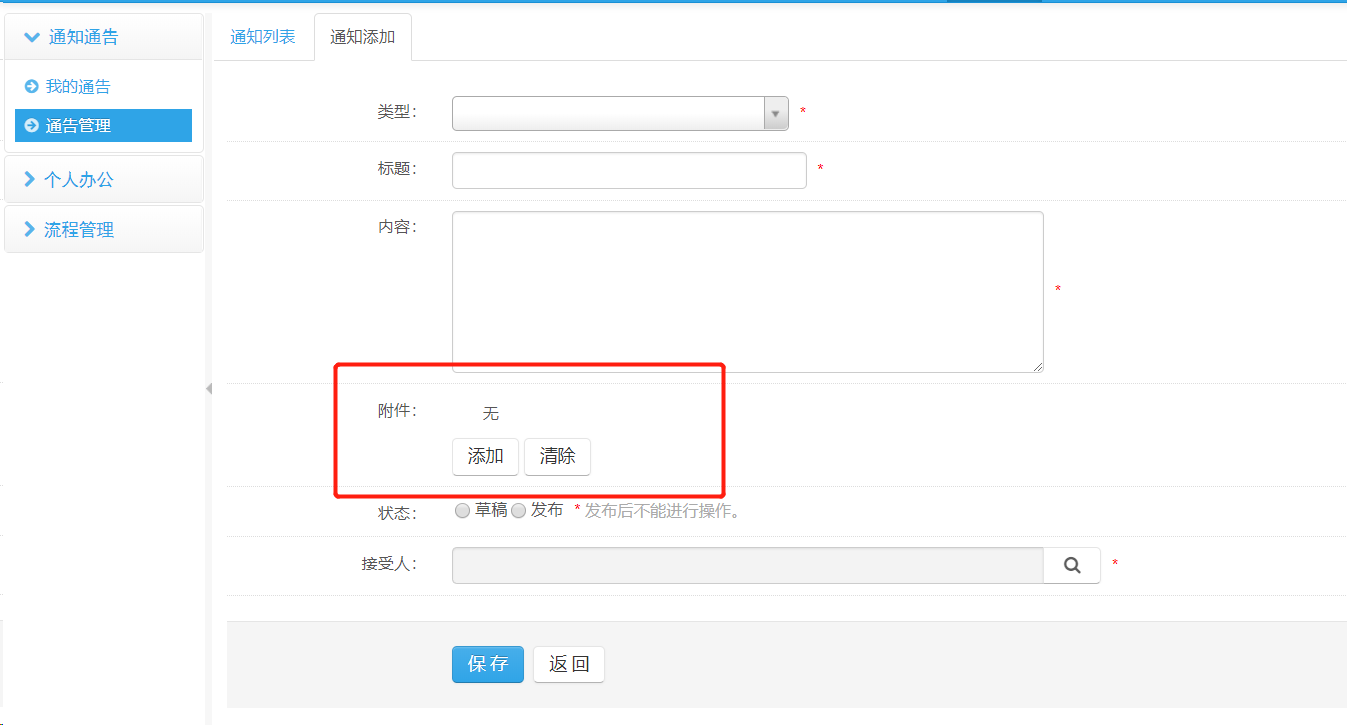Collapse the sidebar with the splitter arrow
Image resolution: width=1347 pixels, height=725 pixels.
click(x=209, y=388)
